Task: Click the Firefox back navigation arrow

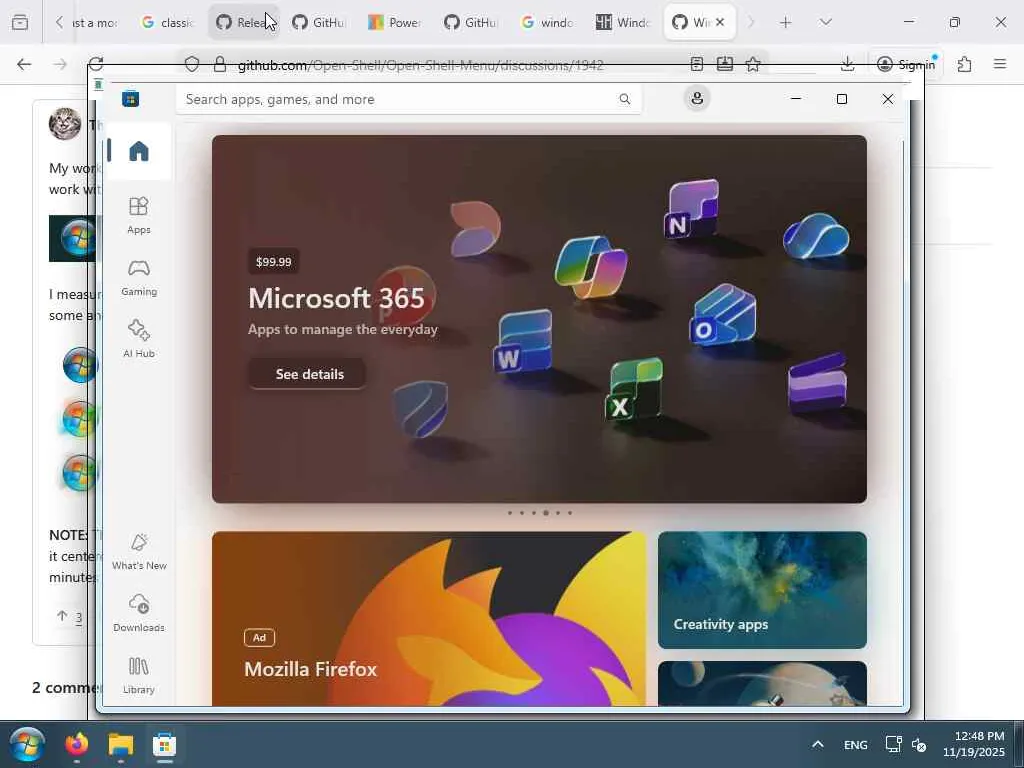Action: click(x=24, y=64)
